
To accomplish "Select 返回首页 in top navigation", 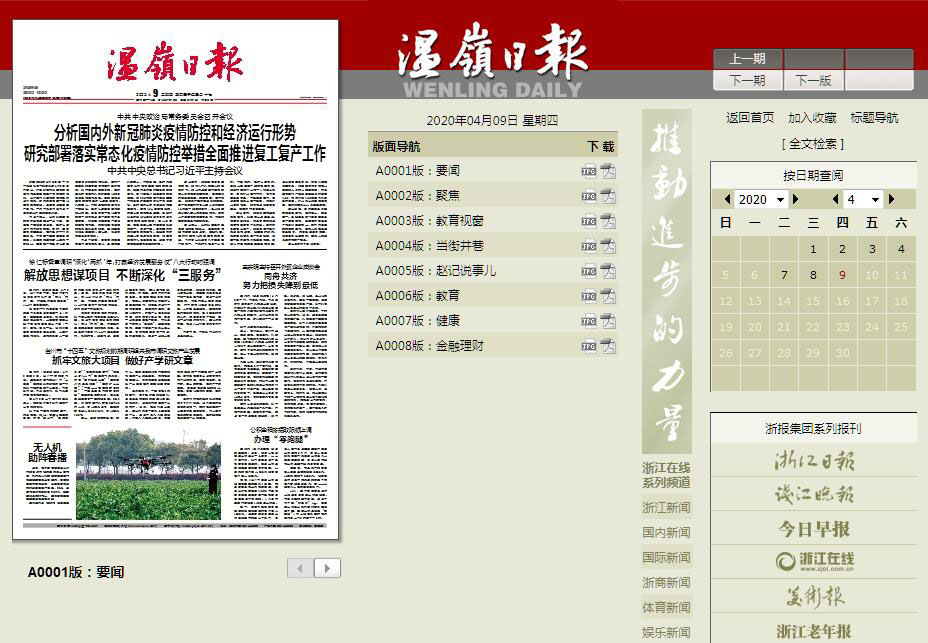I will coord(750,118).
